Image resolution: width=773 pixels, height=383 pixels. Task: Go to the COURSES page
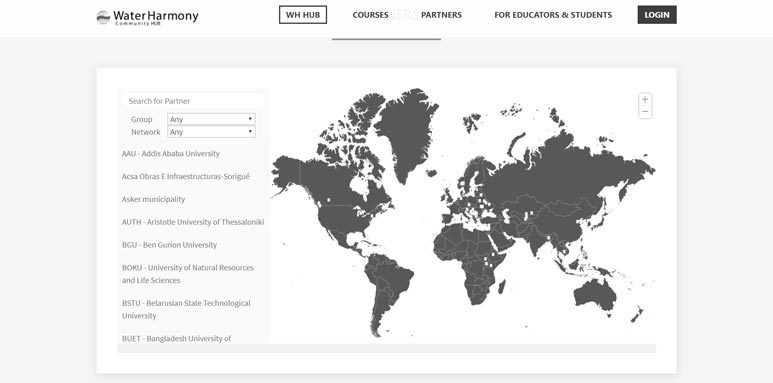pyautogui.click(x=370, y=15)
